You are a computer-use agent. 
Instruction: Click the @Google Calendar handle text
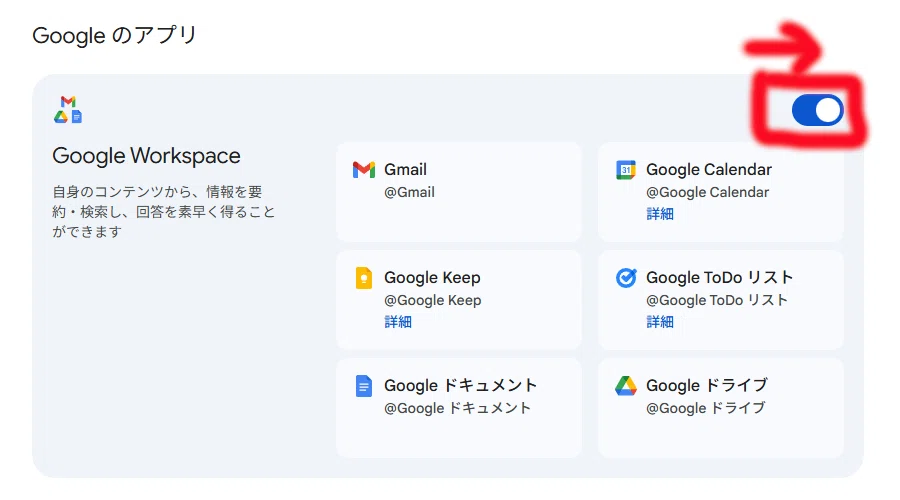(708, 192)
